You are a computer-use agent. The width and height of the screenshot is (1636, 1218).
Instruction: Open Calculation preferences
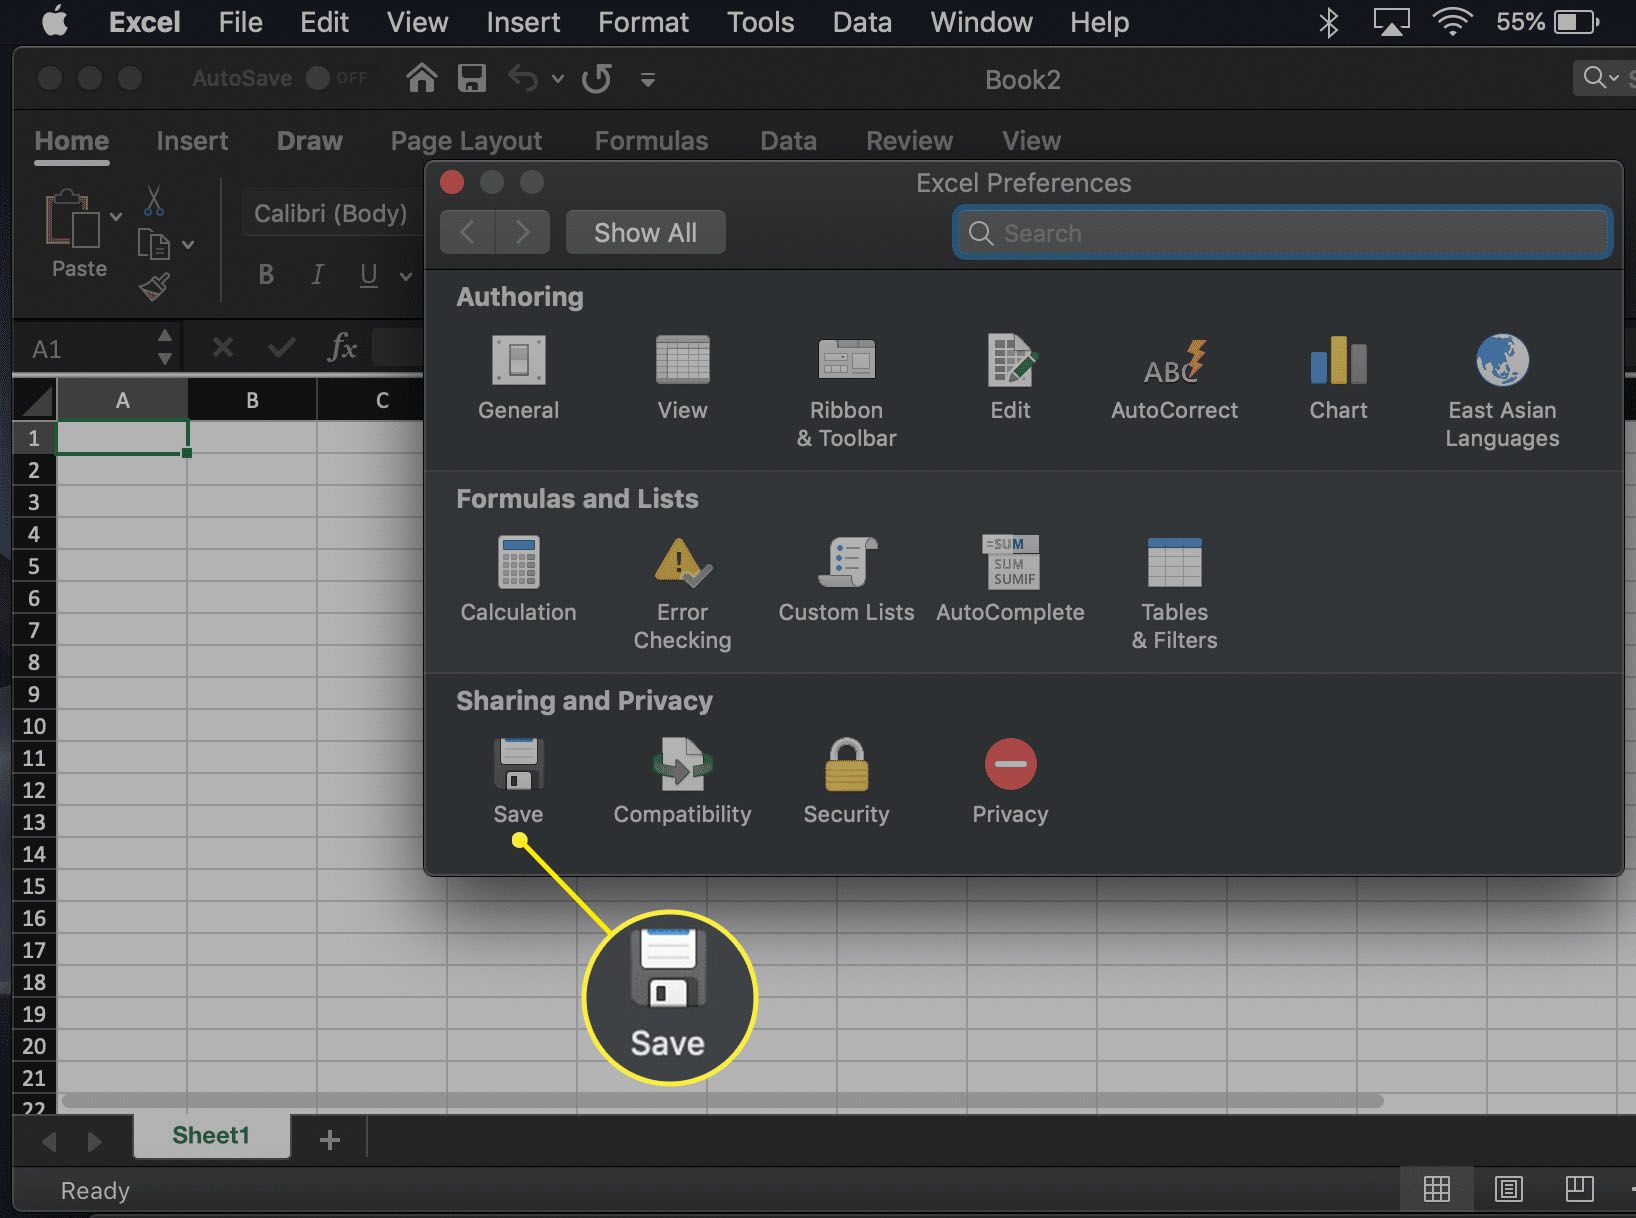[518, 580]
